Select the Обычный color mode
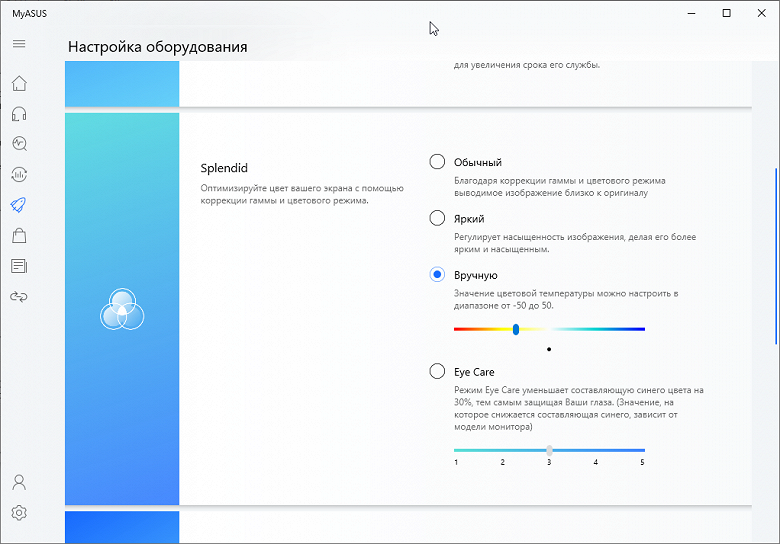Viewport: 780px width, 544px height. coord(437,162)
